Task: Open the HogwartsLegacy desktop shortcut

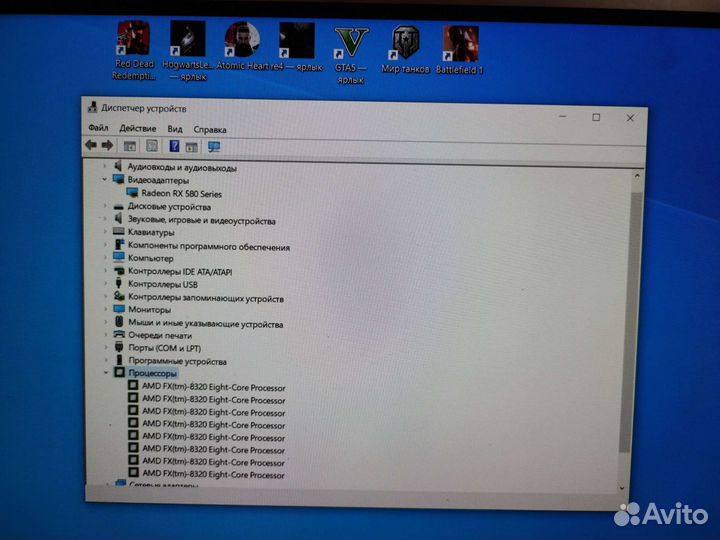Action: click(x=188, y=51)
